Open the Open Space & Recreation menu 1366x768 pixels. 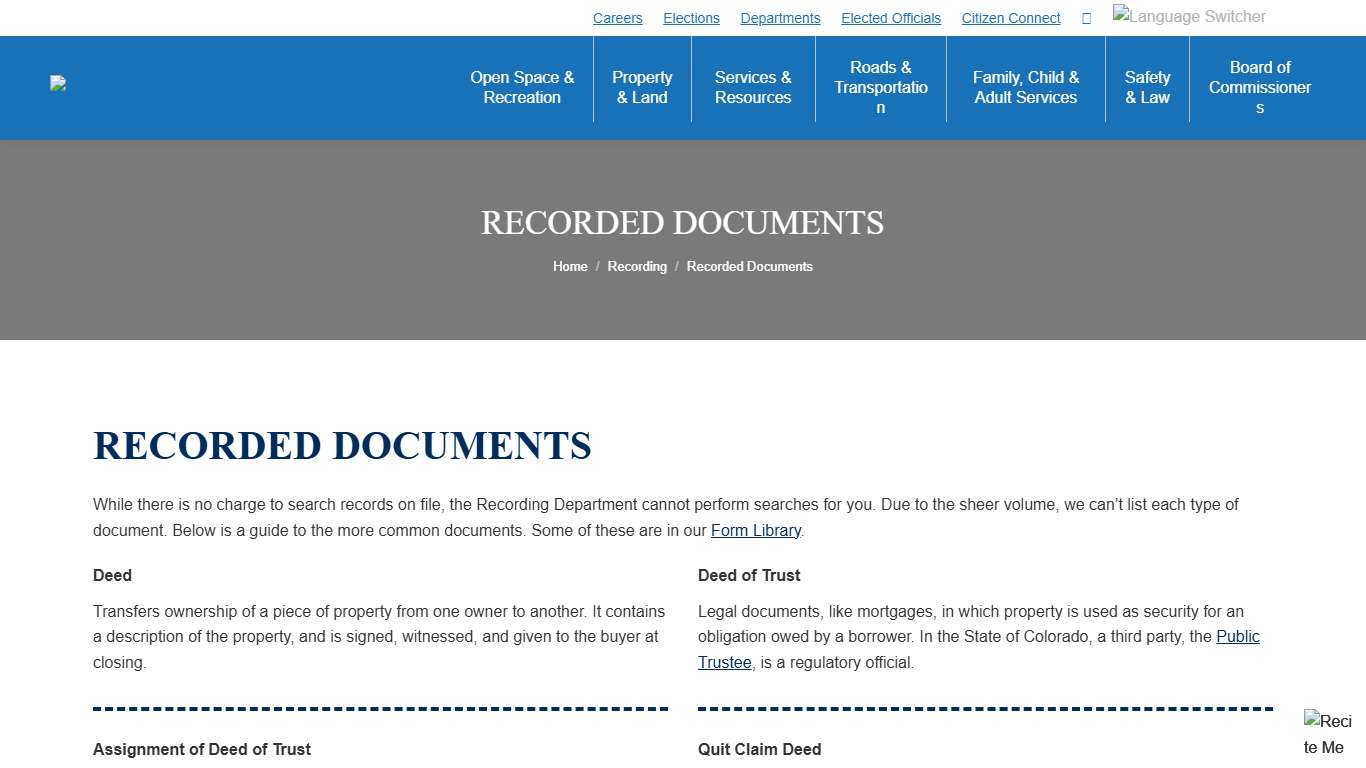[522, 87]
